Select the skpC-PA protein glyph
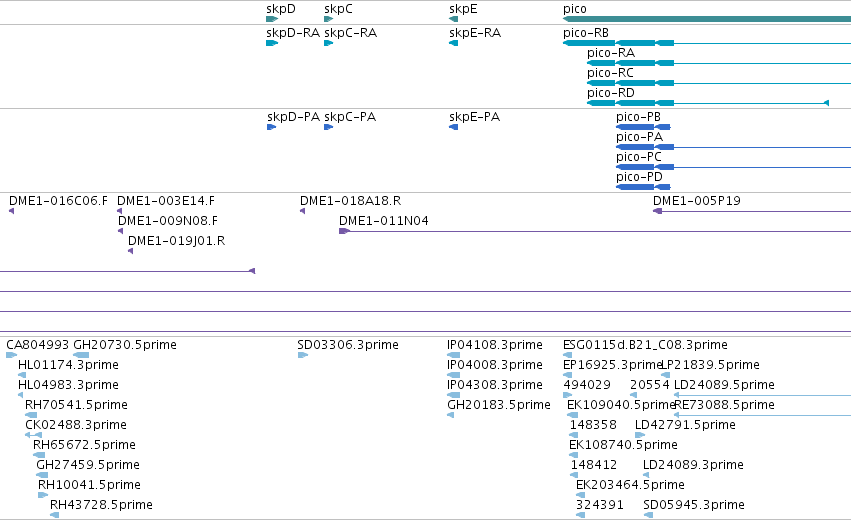 [328, 127]
